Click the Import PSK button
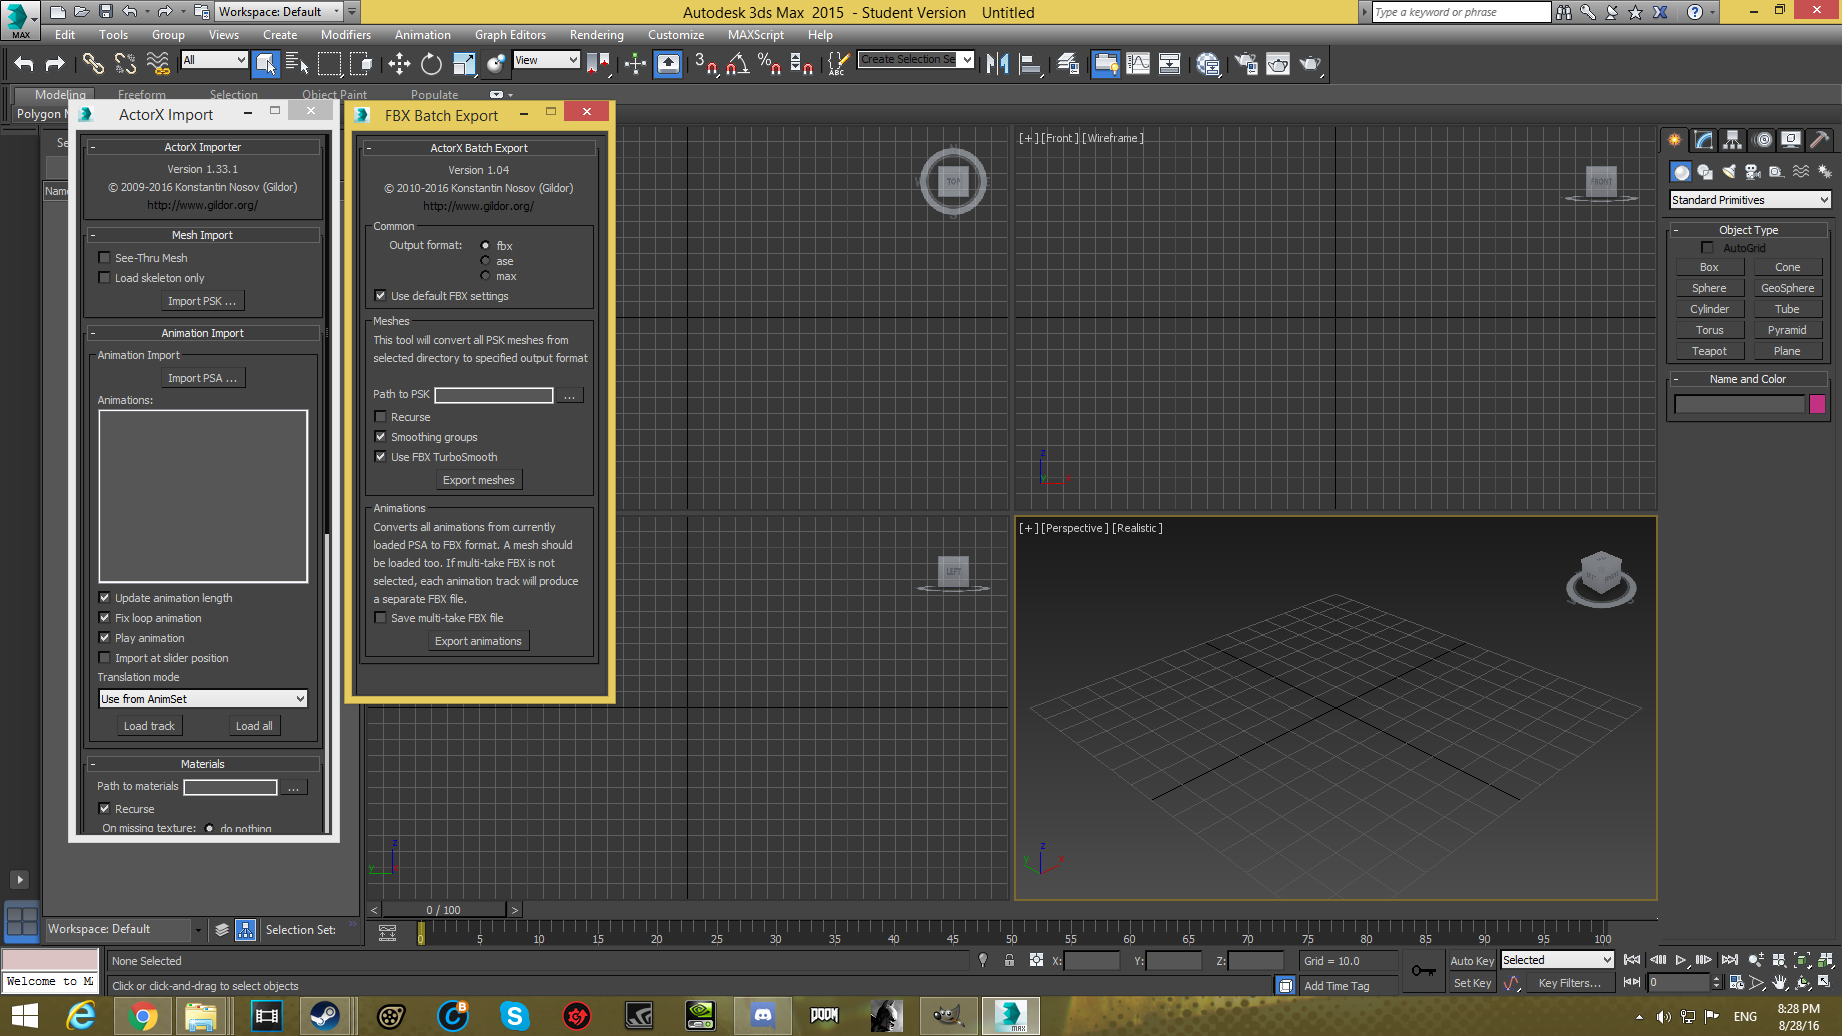 202,301
